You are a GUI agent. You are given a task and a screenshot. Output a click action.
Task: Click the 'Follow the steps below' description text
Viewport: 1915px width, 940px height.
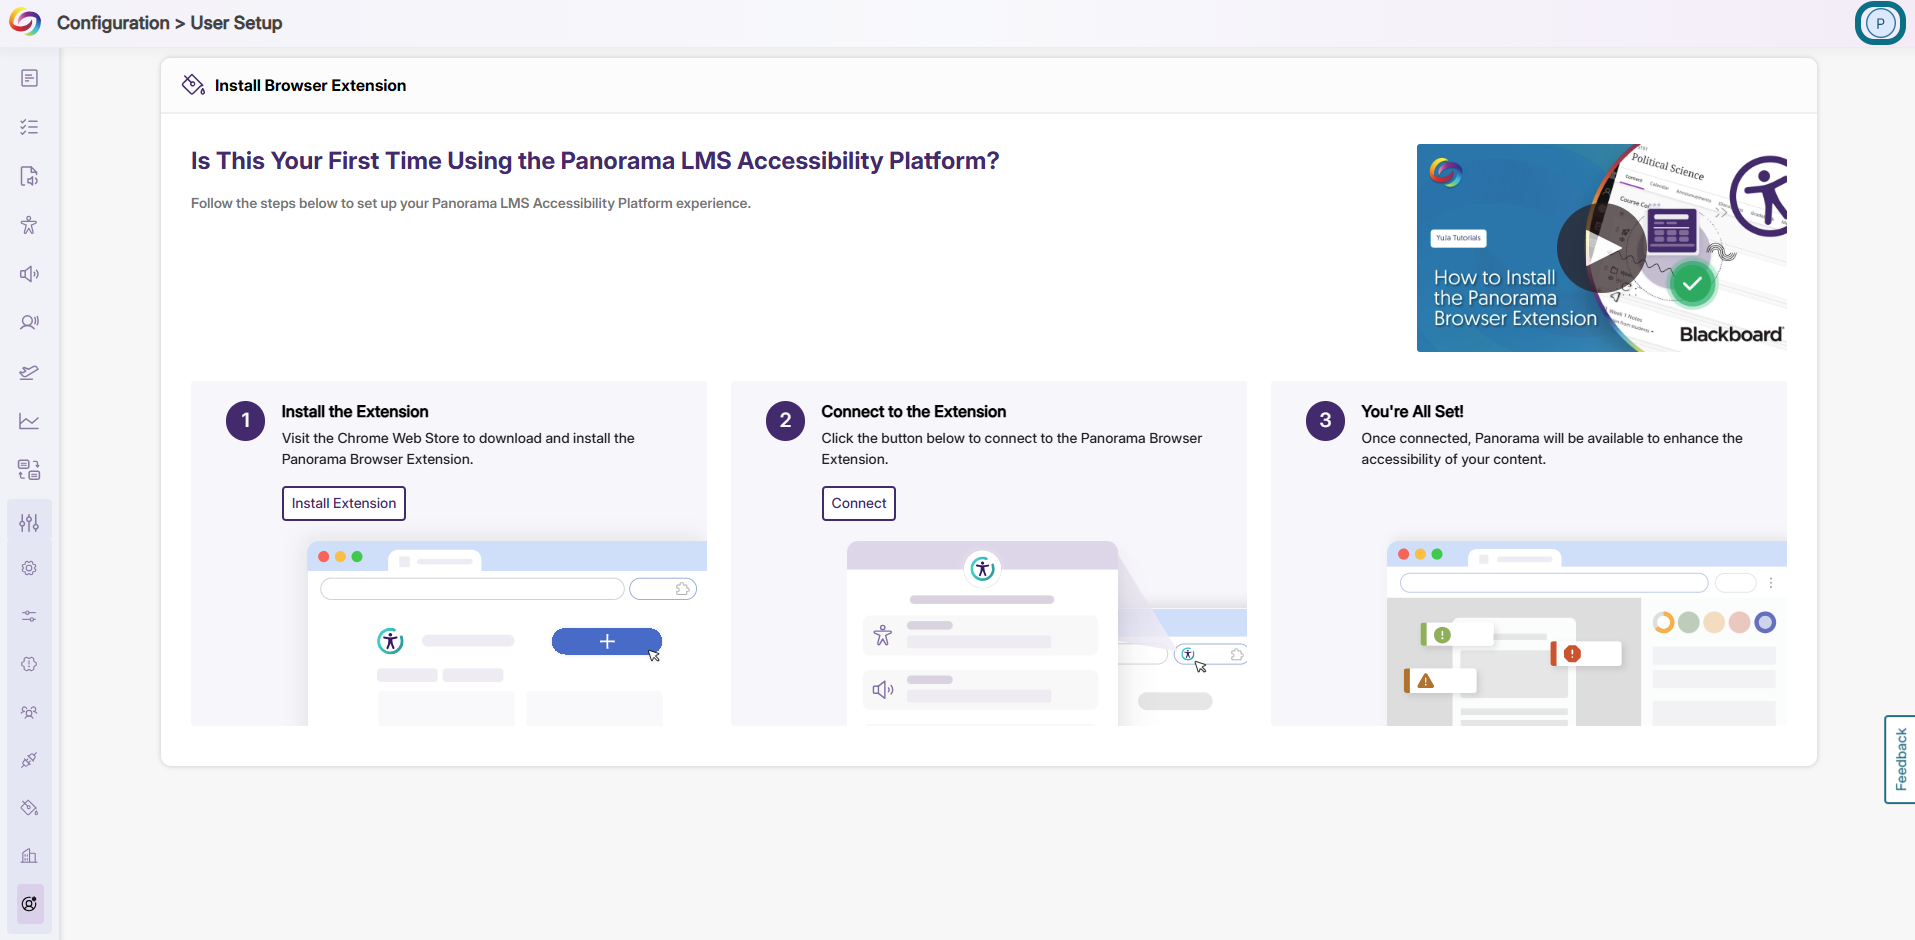click(471, 203)
